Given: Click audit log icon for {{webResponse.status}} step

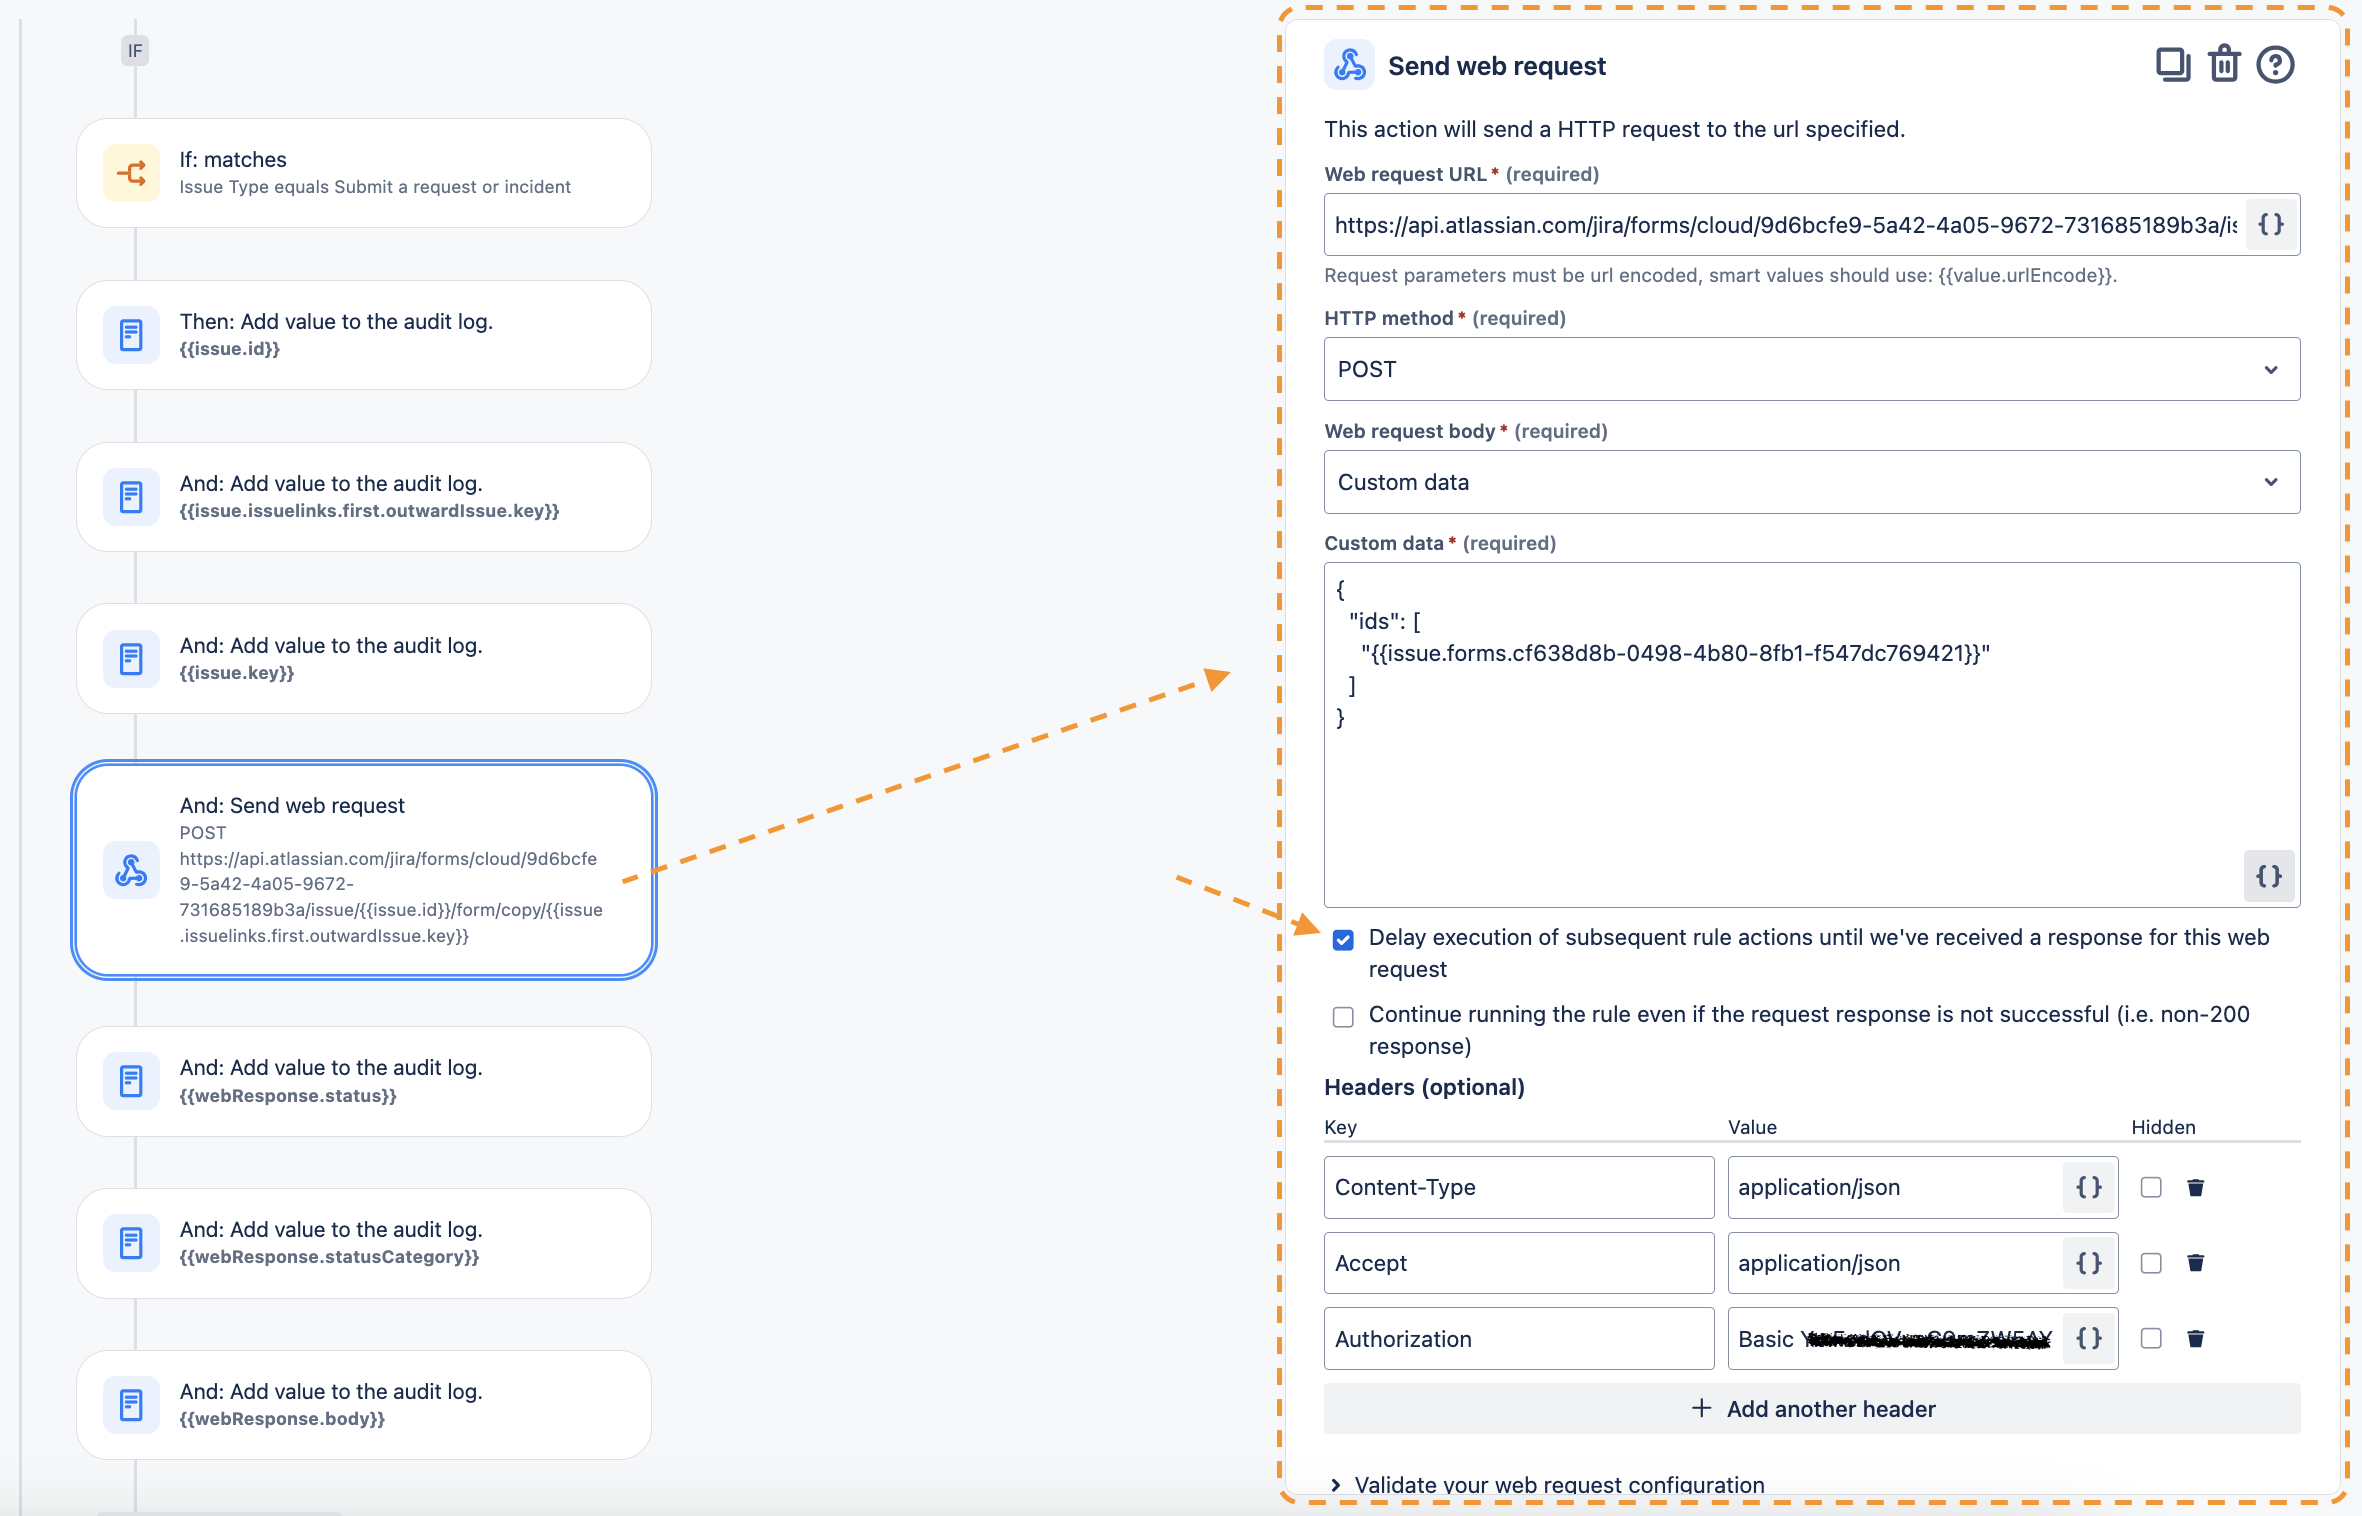Looking at the screenshot, I should coord(131,1081).
